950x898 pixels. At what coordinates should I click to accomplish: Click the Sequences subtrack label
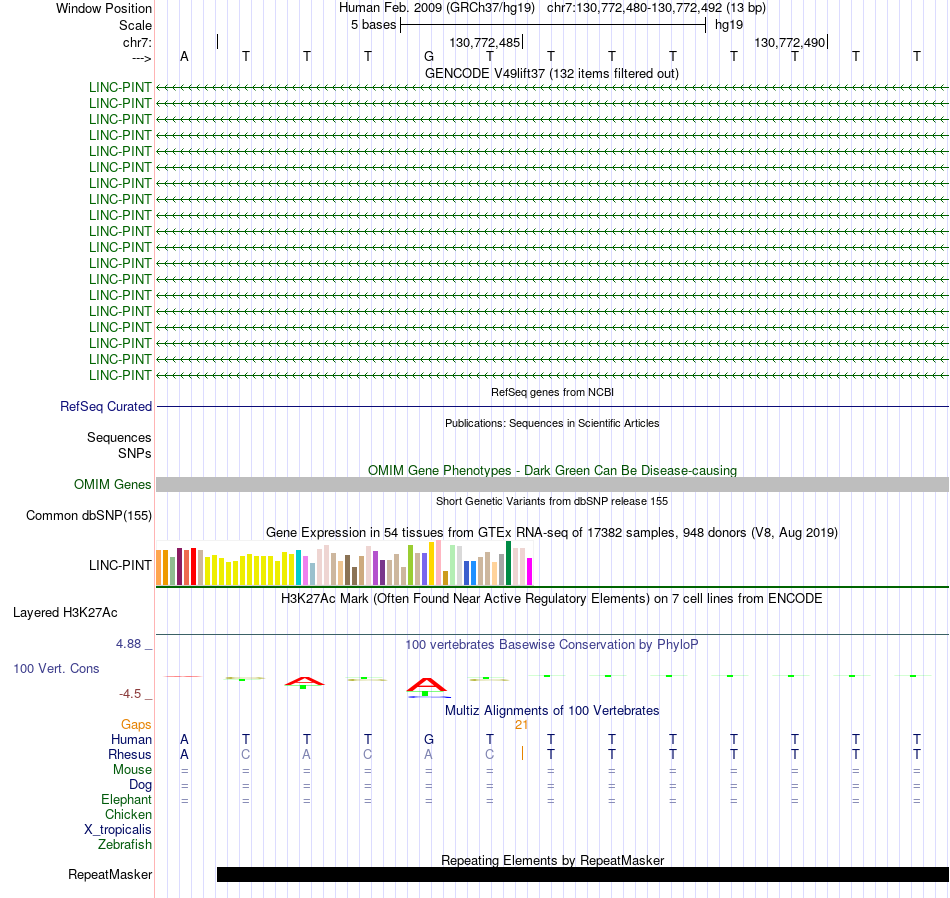[x=119, y=437]
